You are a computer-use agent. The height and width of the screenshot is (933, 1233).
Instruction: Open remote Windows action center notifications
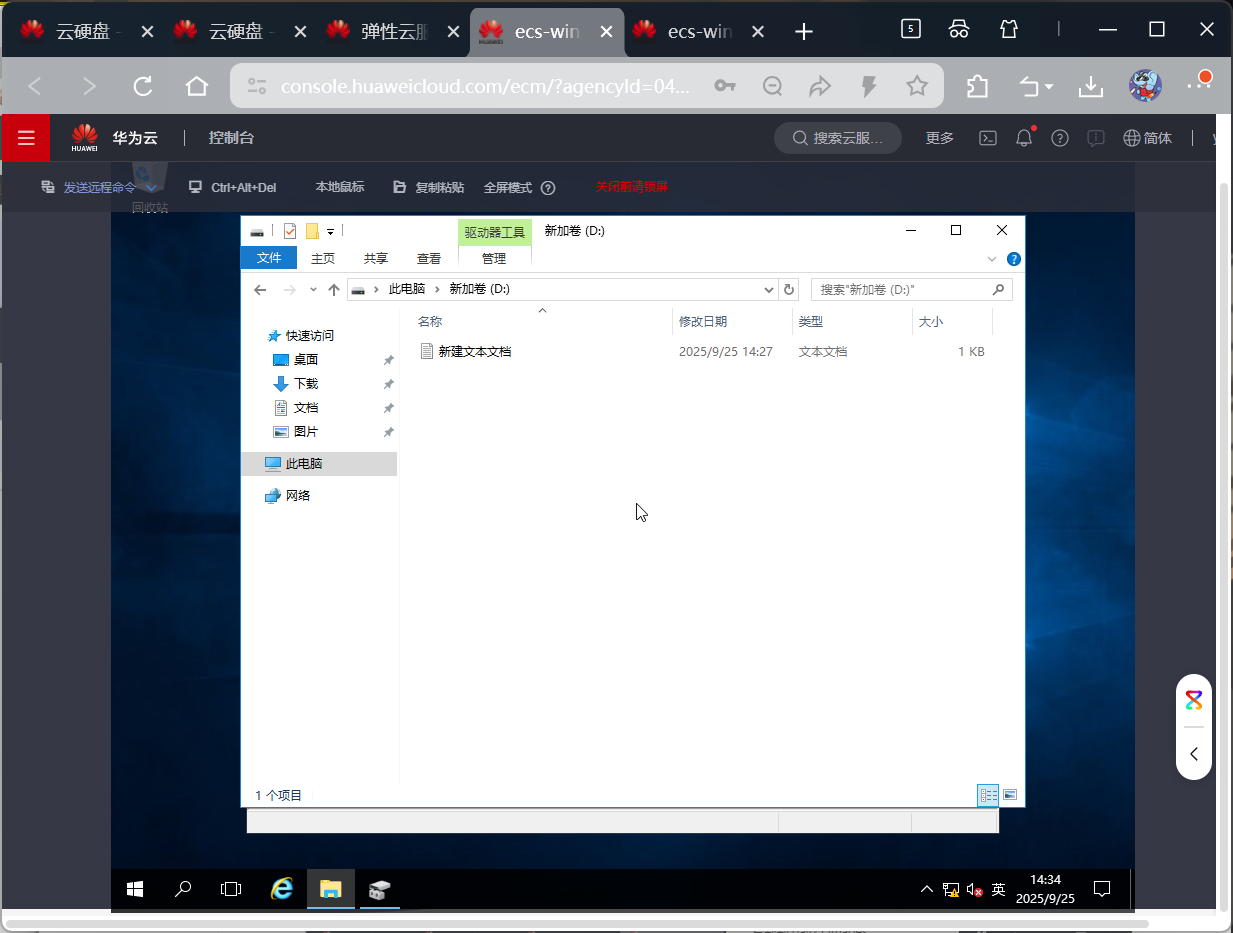pyautogui.click(x=1102, y=888)
